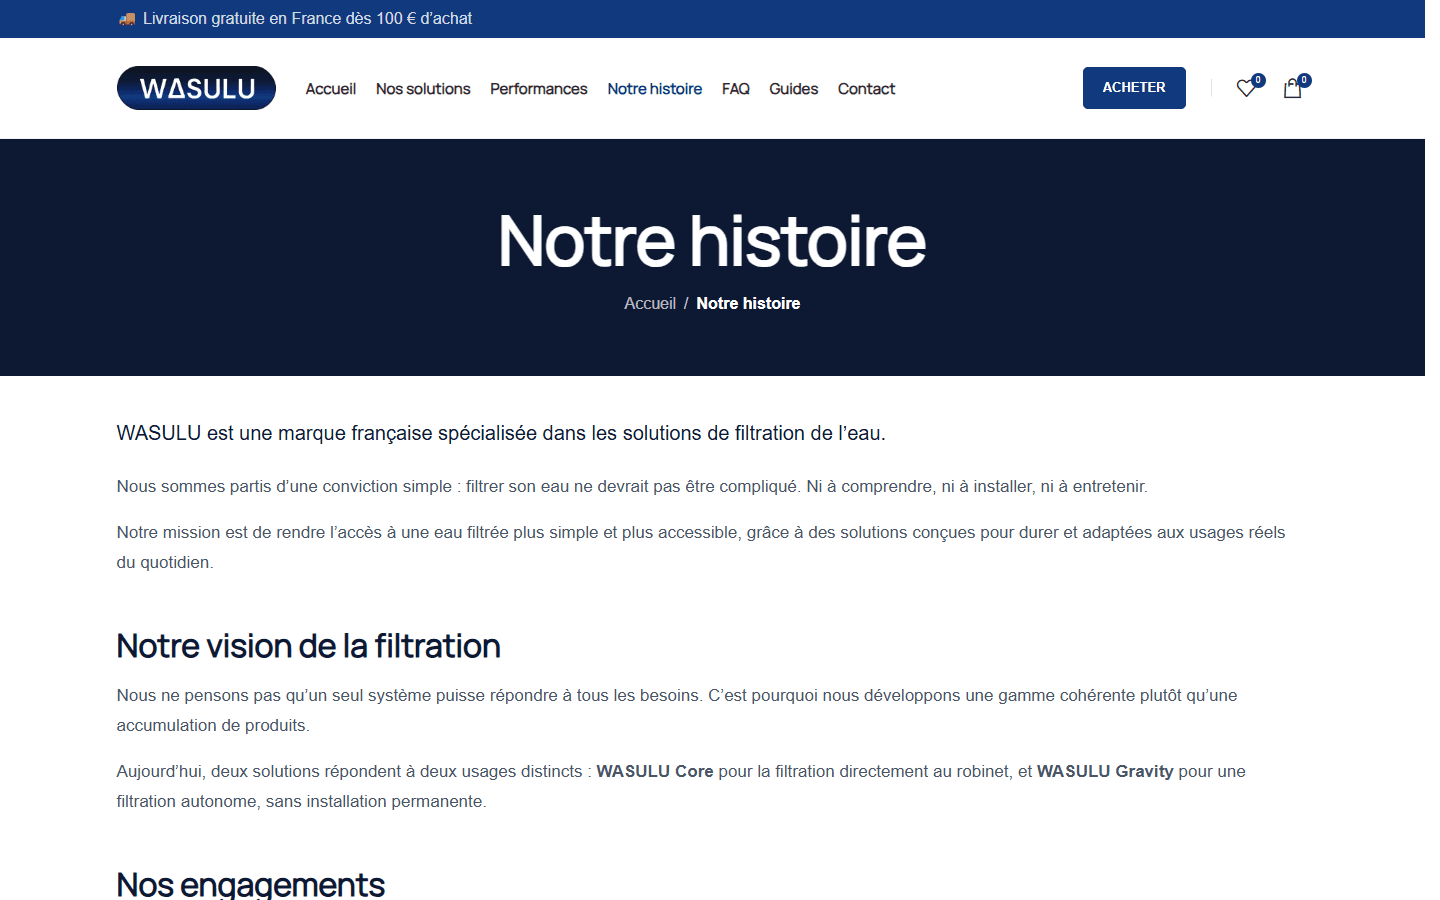Image resolution: width=1440 pixels, height=900 pixels.
Task: Click the Nos engagements heading
Action: [x=250, y=884]
